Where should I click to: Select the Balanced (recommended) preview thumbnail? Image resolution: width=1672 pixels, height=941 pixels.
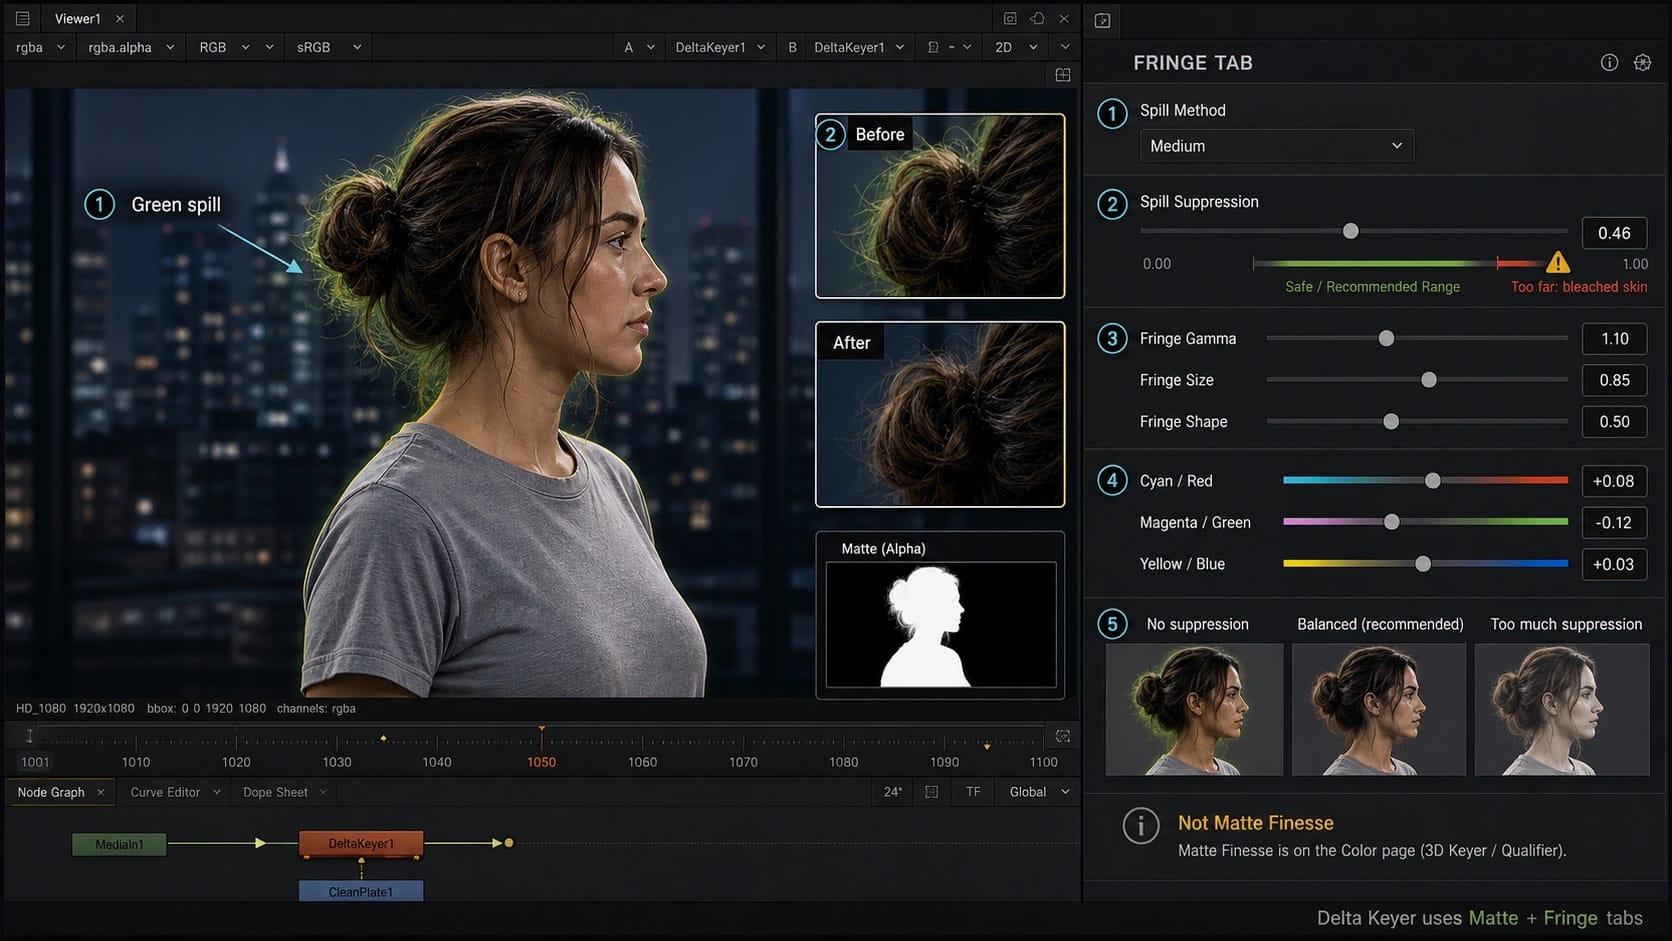click(1379, 709)
